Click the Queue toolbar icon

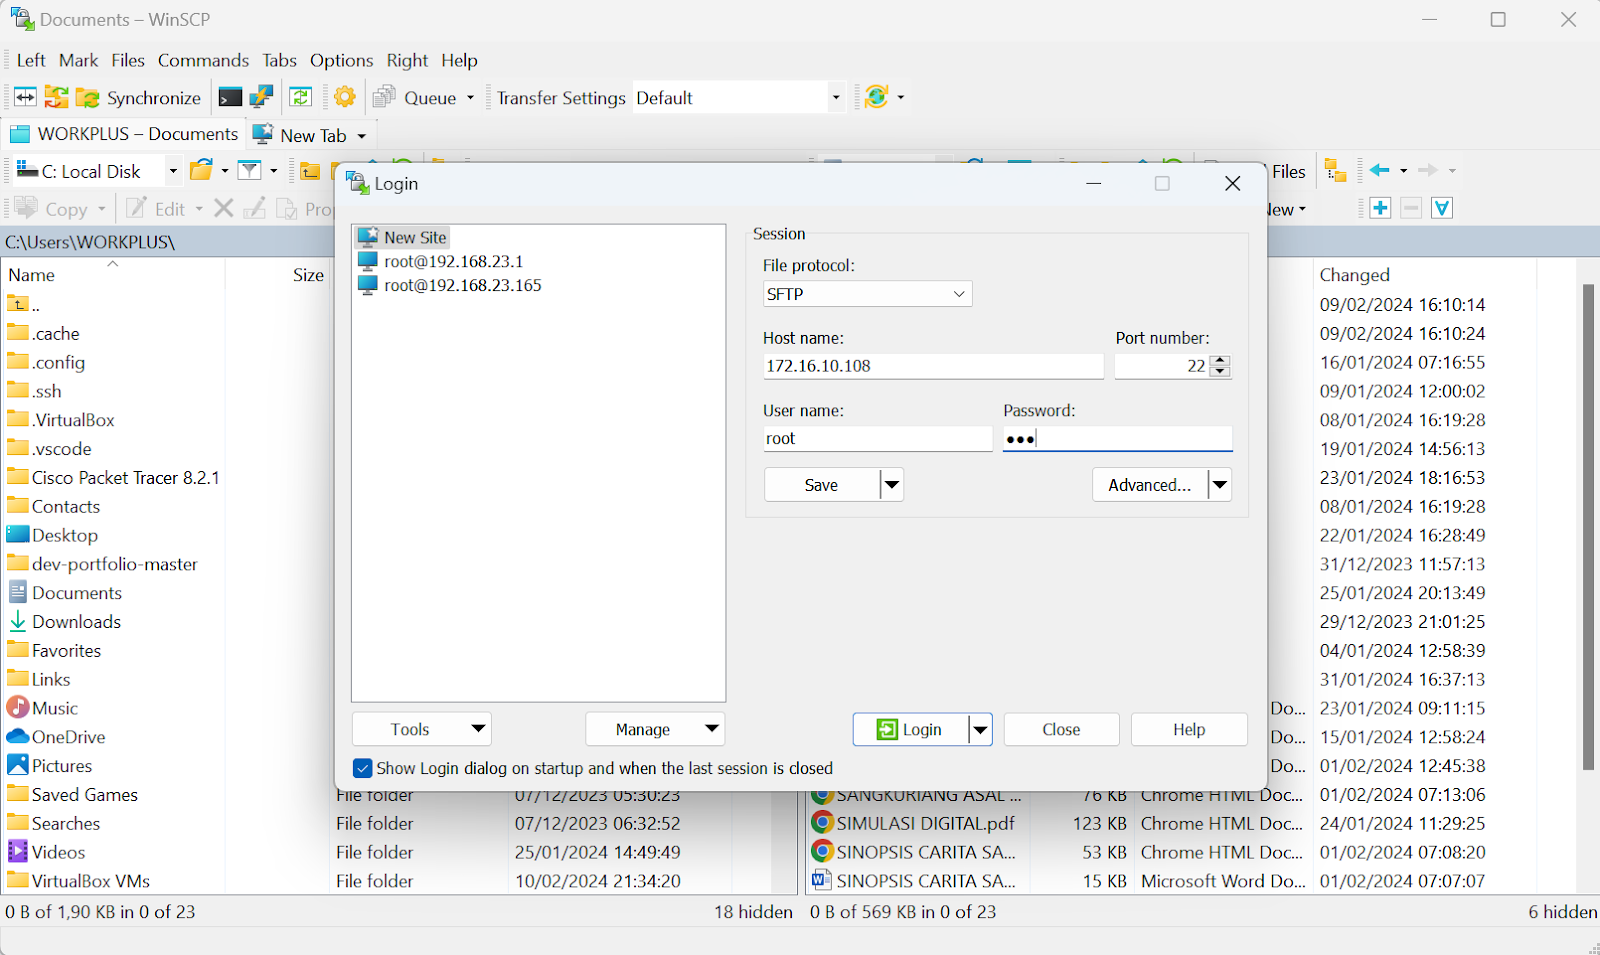pos(414,97)
